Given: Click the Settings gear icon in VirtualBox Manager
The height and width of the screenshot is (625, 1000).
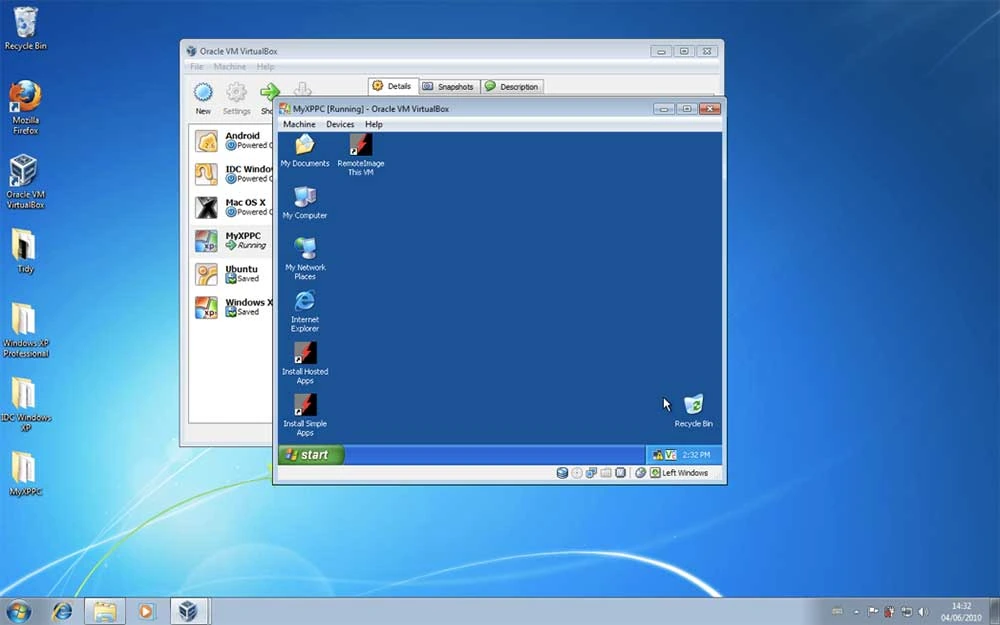Looking at the screenshot, I should (x=236, y=92).
